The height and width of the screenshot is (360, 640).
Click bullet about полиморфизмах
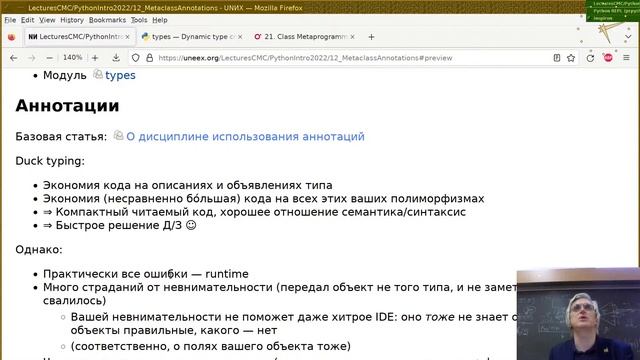[x=263, y=199]
